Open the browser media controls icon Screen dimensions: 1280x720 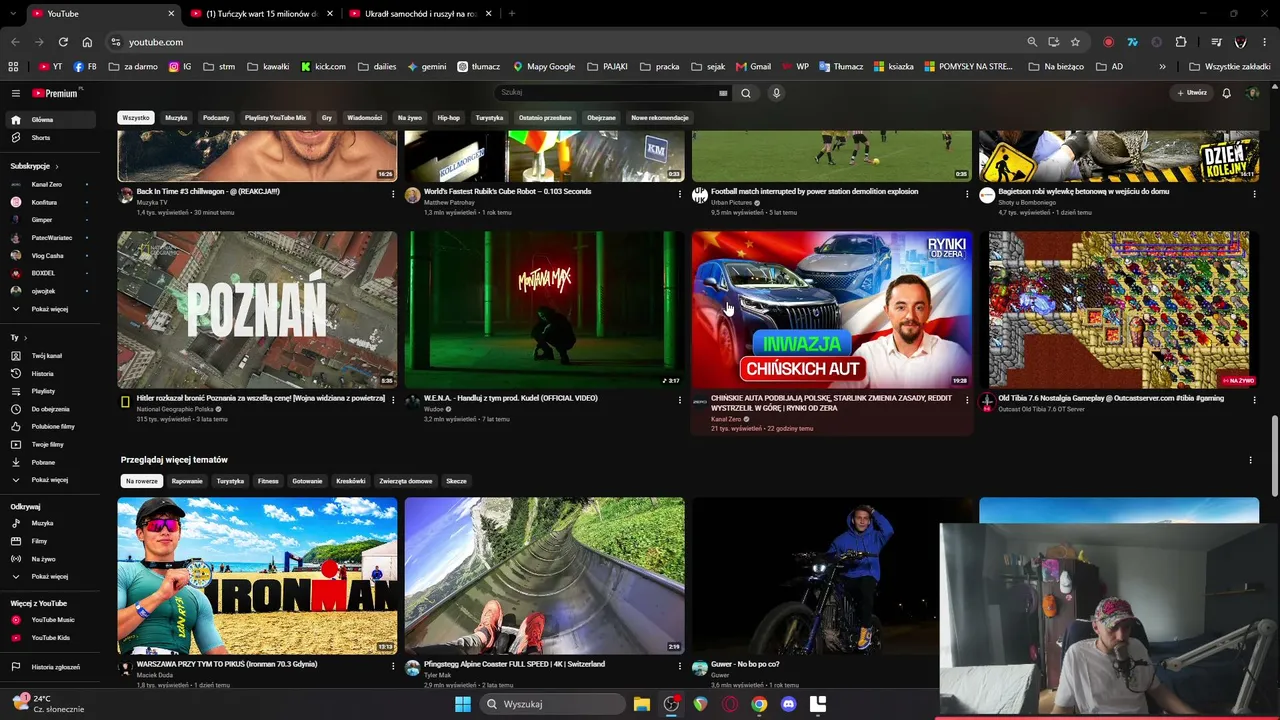(1216, 42)
